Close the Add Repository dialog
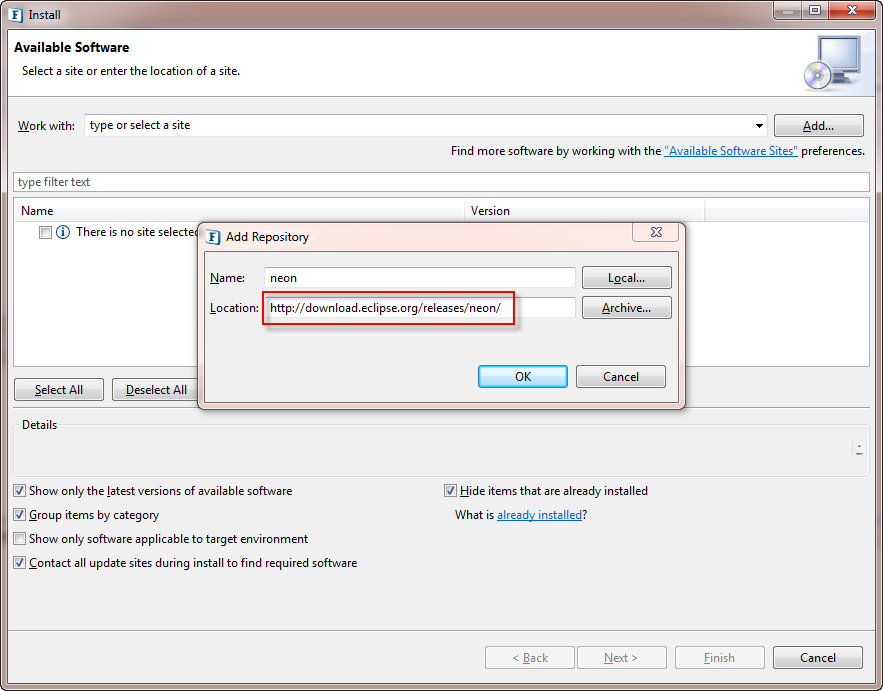Image resolution: width=883 pixels, height=691 pixels. 655,232
